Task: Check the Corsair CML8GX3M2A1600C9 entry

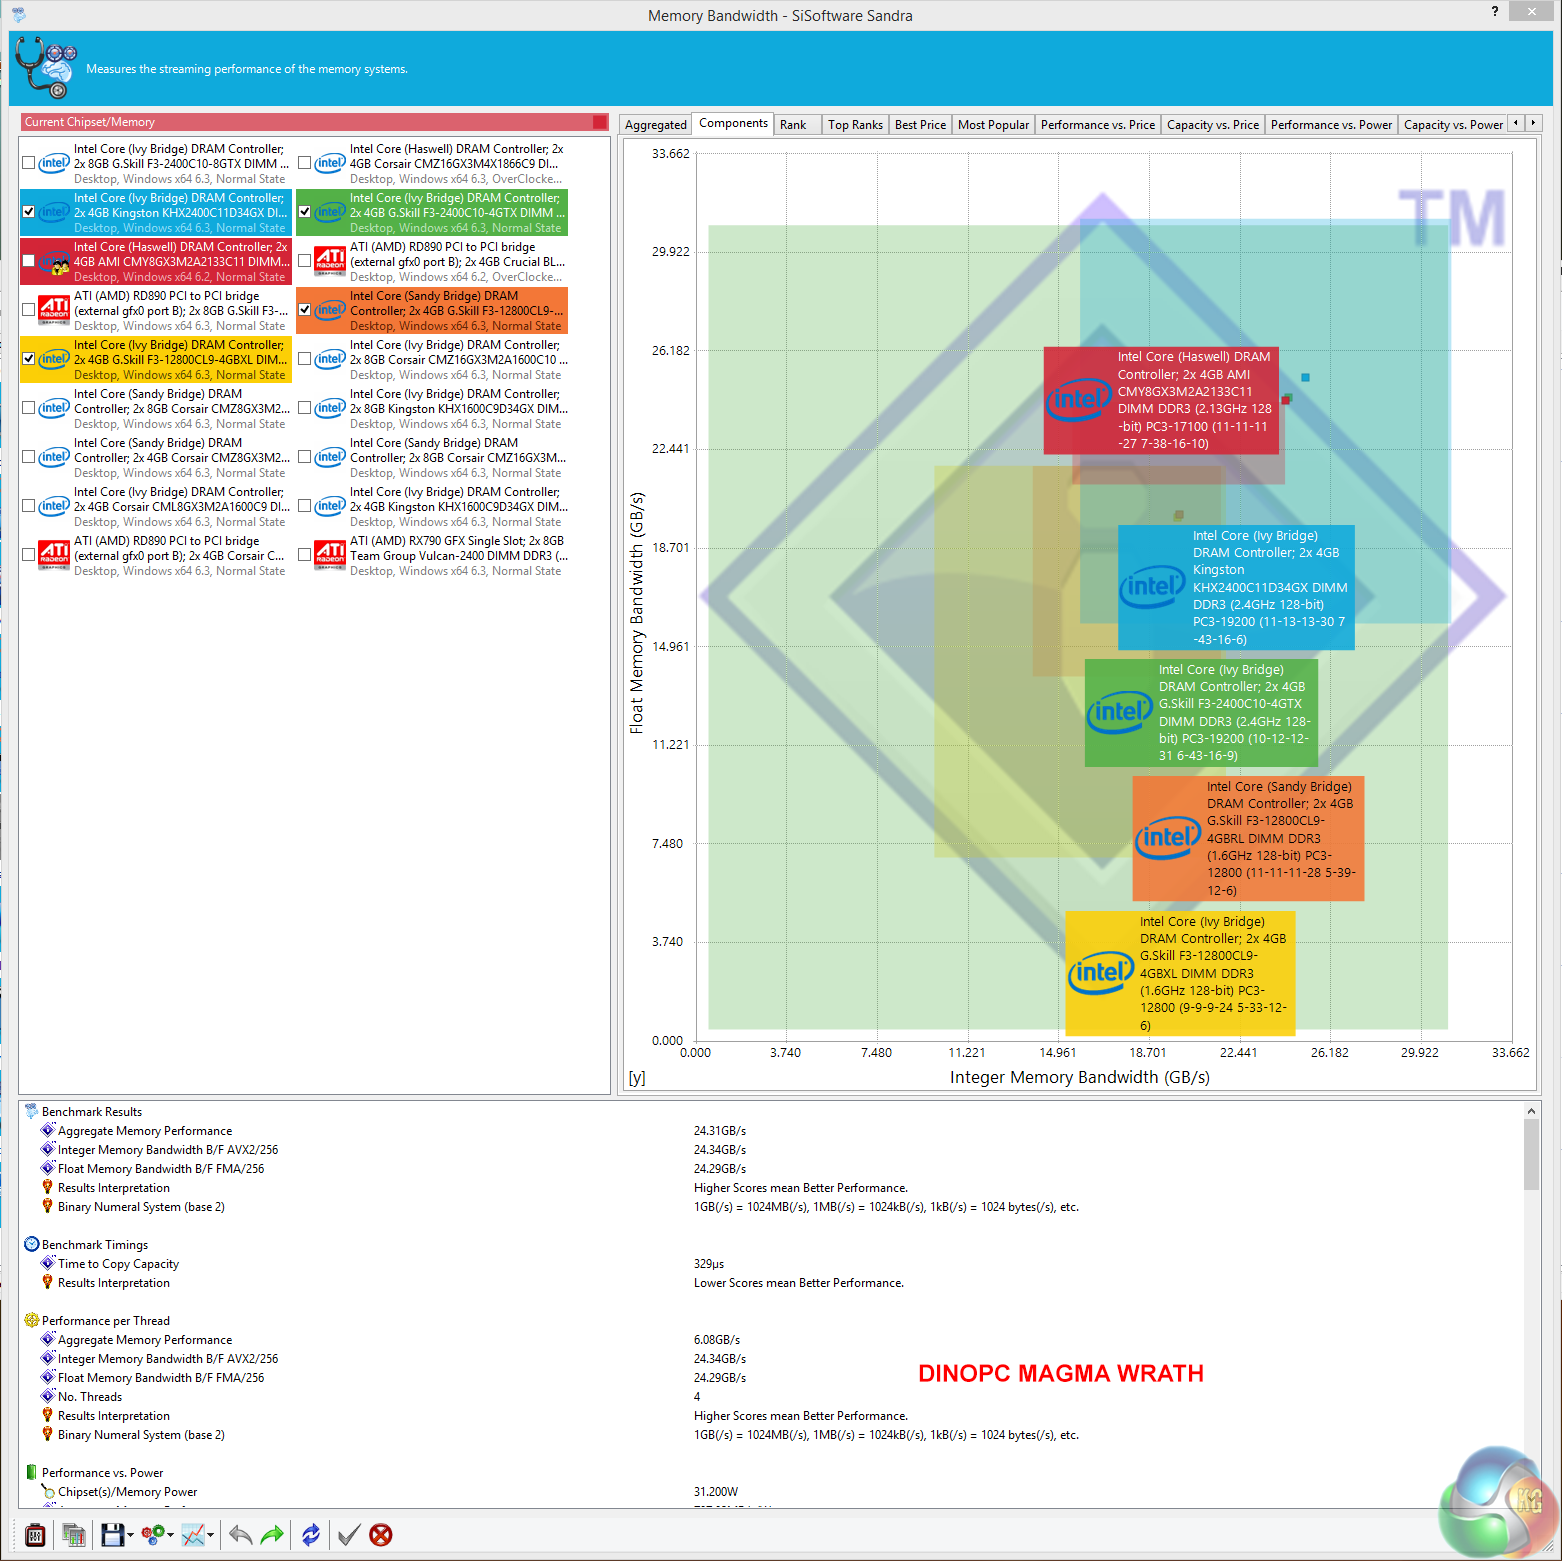Action: pyautogui.click(x=29, y=506)
